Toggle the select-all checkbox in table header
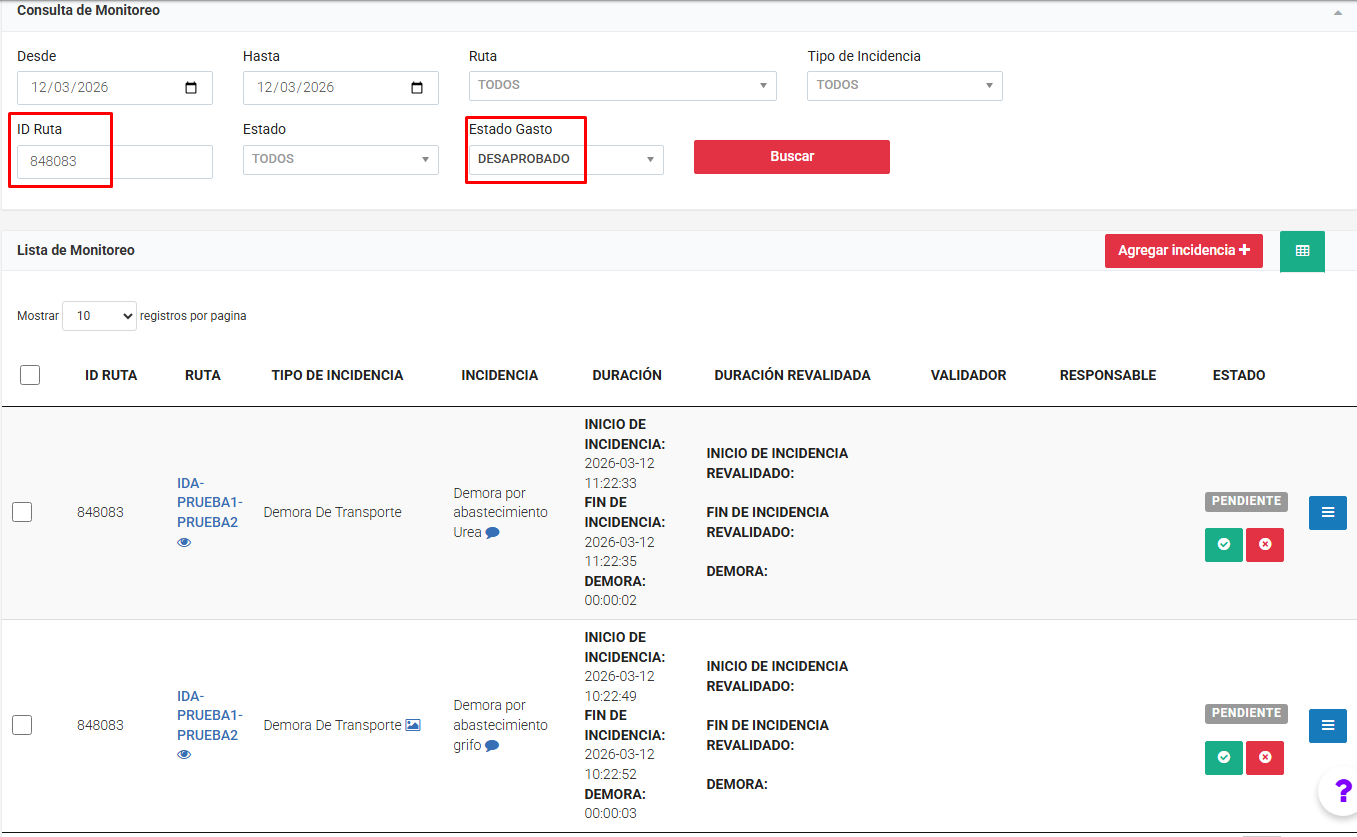The image size is (1357, 837). (30, 375)
